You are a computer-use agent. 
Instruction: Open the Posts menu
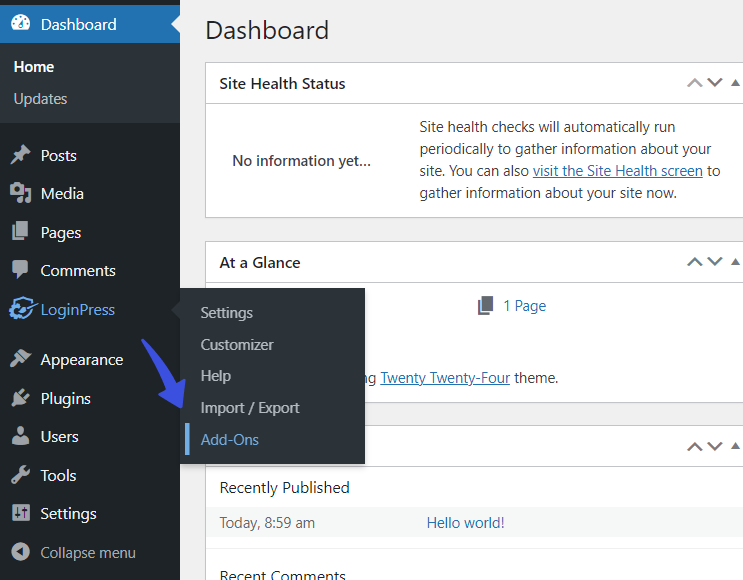[x=90, y=155]
